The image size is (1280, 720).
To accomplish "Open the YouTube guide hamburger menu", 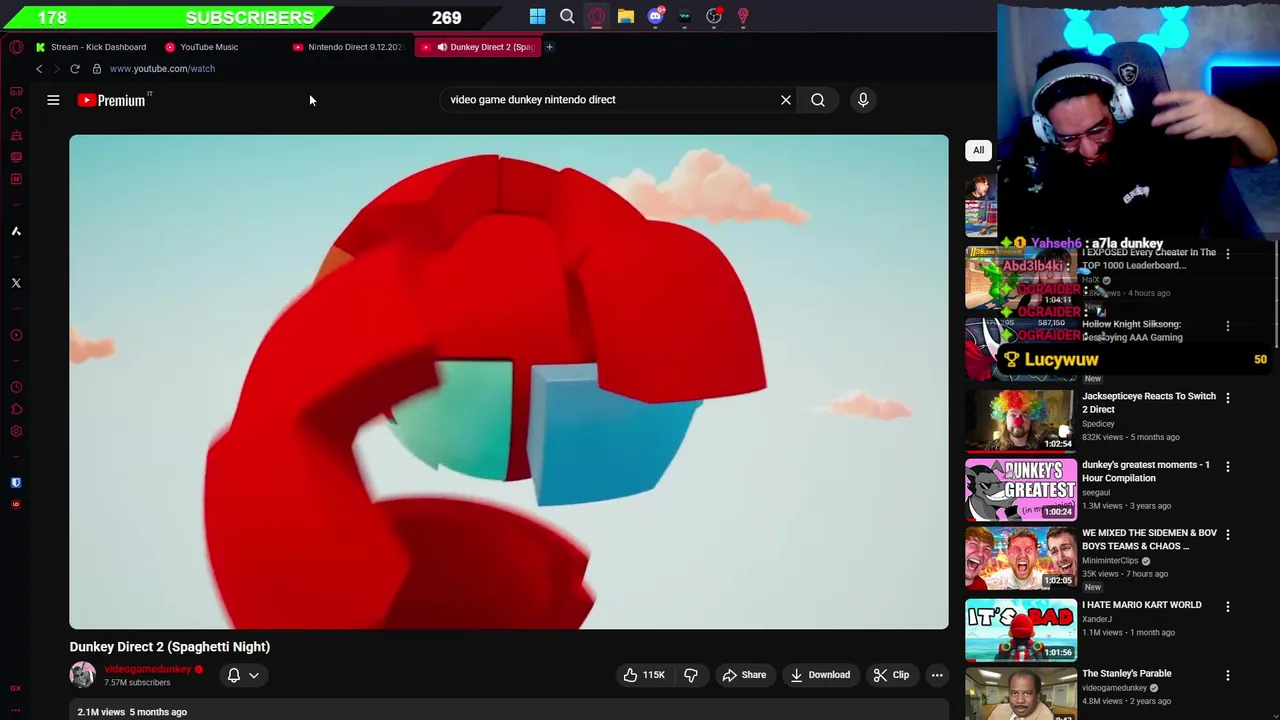I will click(x=53, y=100).
